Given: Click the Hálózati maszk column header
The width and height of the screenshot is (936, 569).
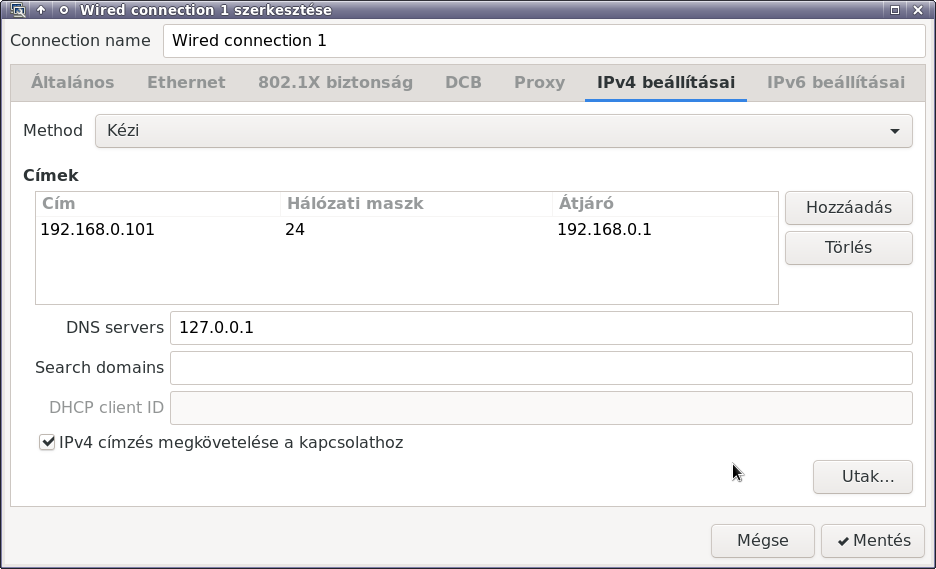Looking at the screenshot, I should coord(416,204).
